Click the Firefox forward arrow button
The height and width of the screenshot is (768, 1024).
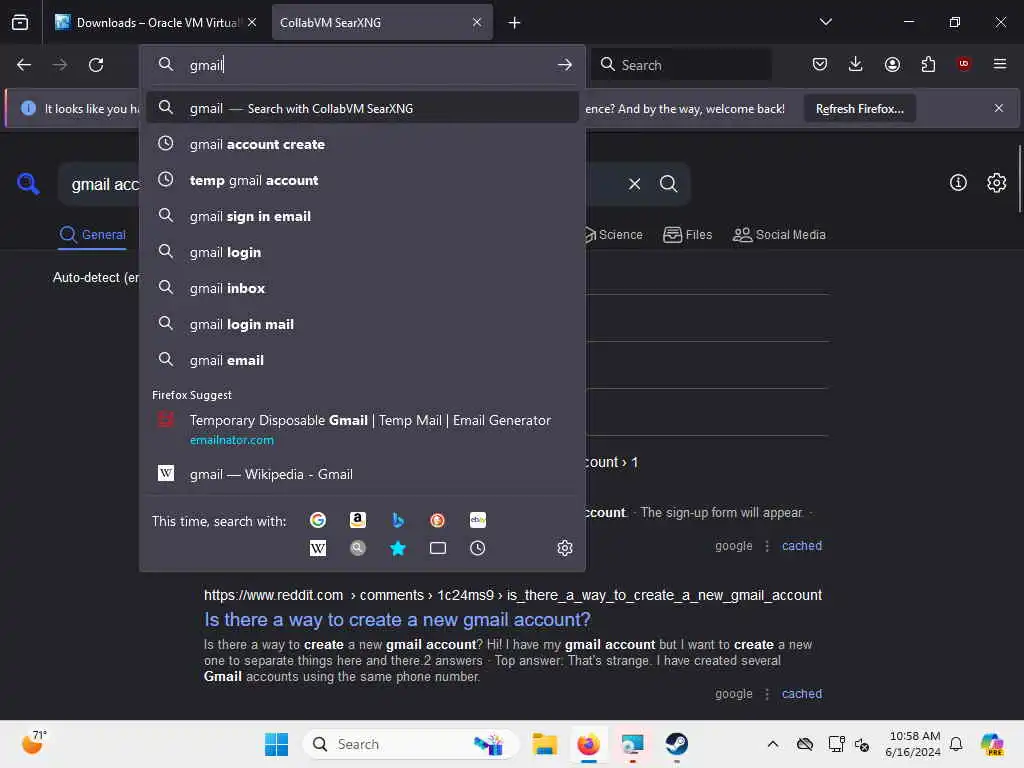click(x=59, y=65)
